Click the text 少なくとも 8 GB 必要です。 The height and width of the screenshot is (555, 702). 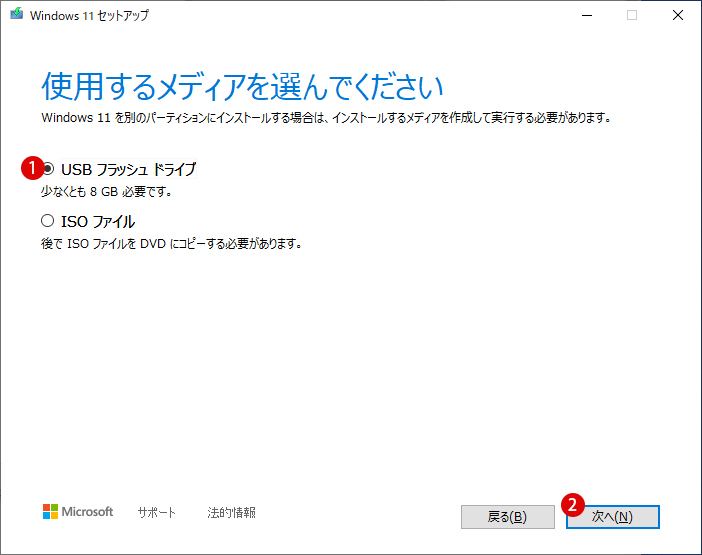coord(107,192)
